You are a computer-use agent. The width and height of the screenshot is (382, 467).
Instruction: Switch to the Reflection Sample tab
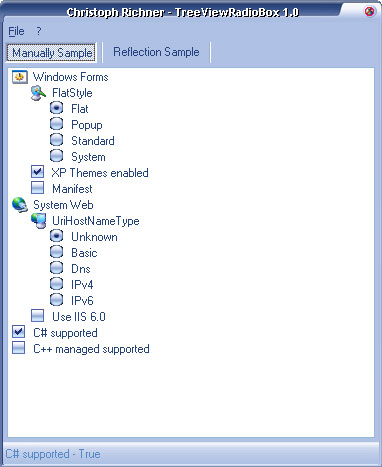point(156,52)
